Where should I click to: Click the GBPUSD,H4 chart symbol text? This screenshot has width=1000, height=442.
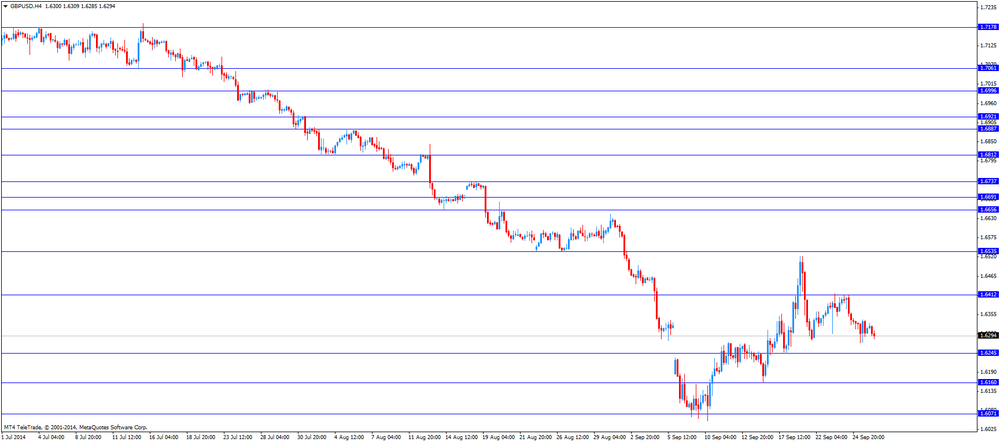pyautogui.click(x=24, y=6)
